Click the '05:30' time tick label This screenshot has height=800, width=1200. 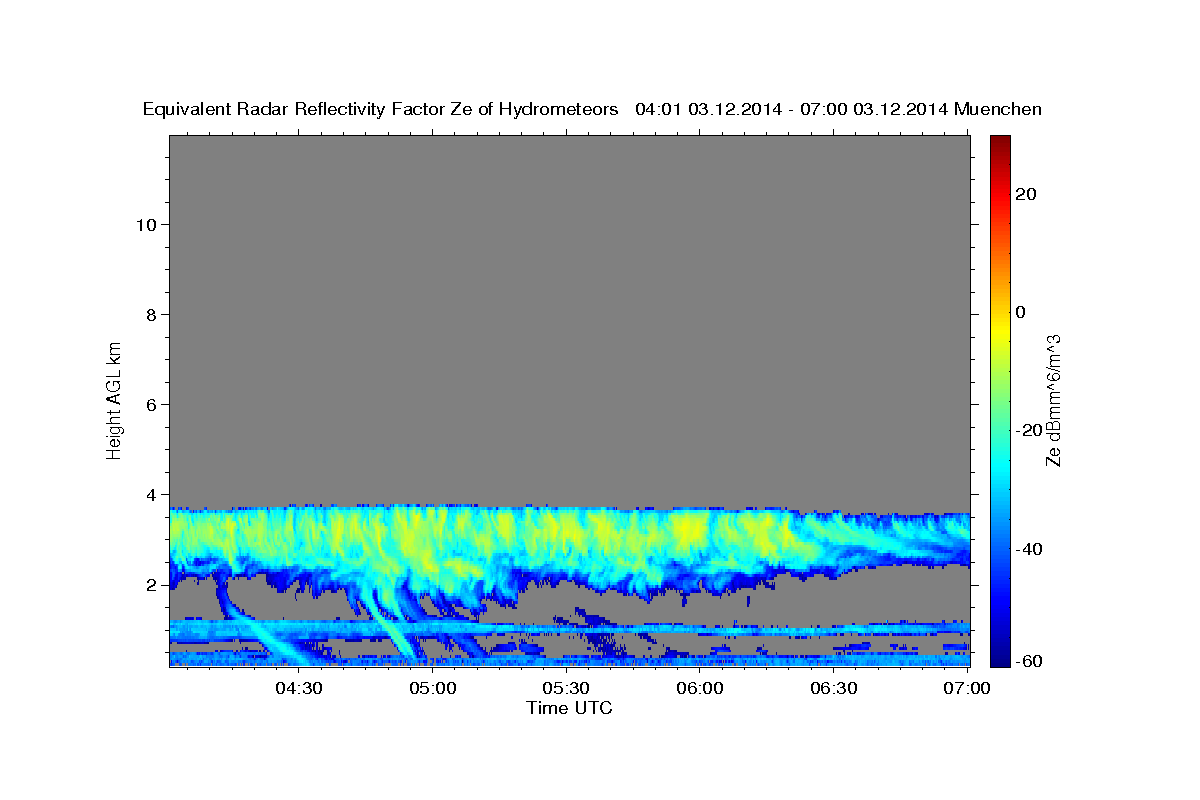(566, 688)
